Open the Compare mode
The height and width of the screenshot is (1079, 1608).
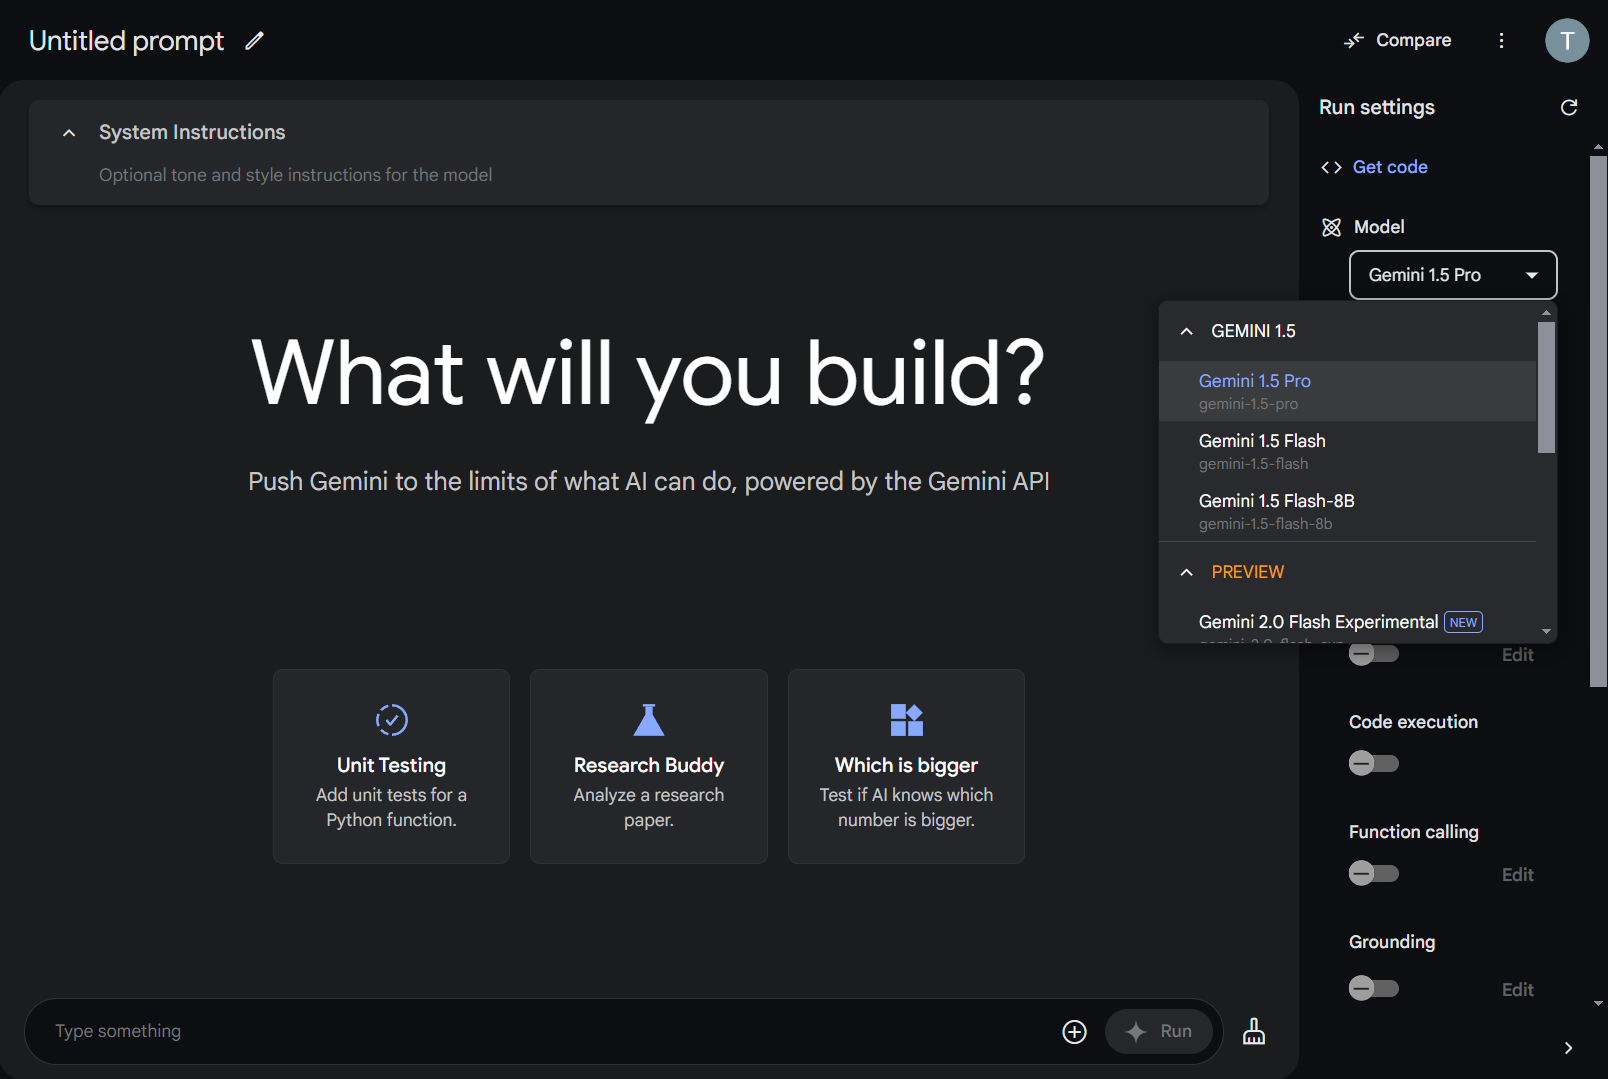1398,40
